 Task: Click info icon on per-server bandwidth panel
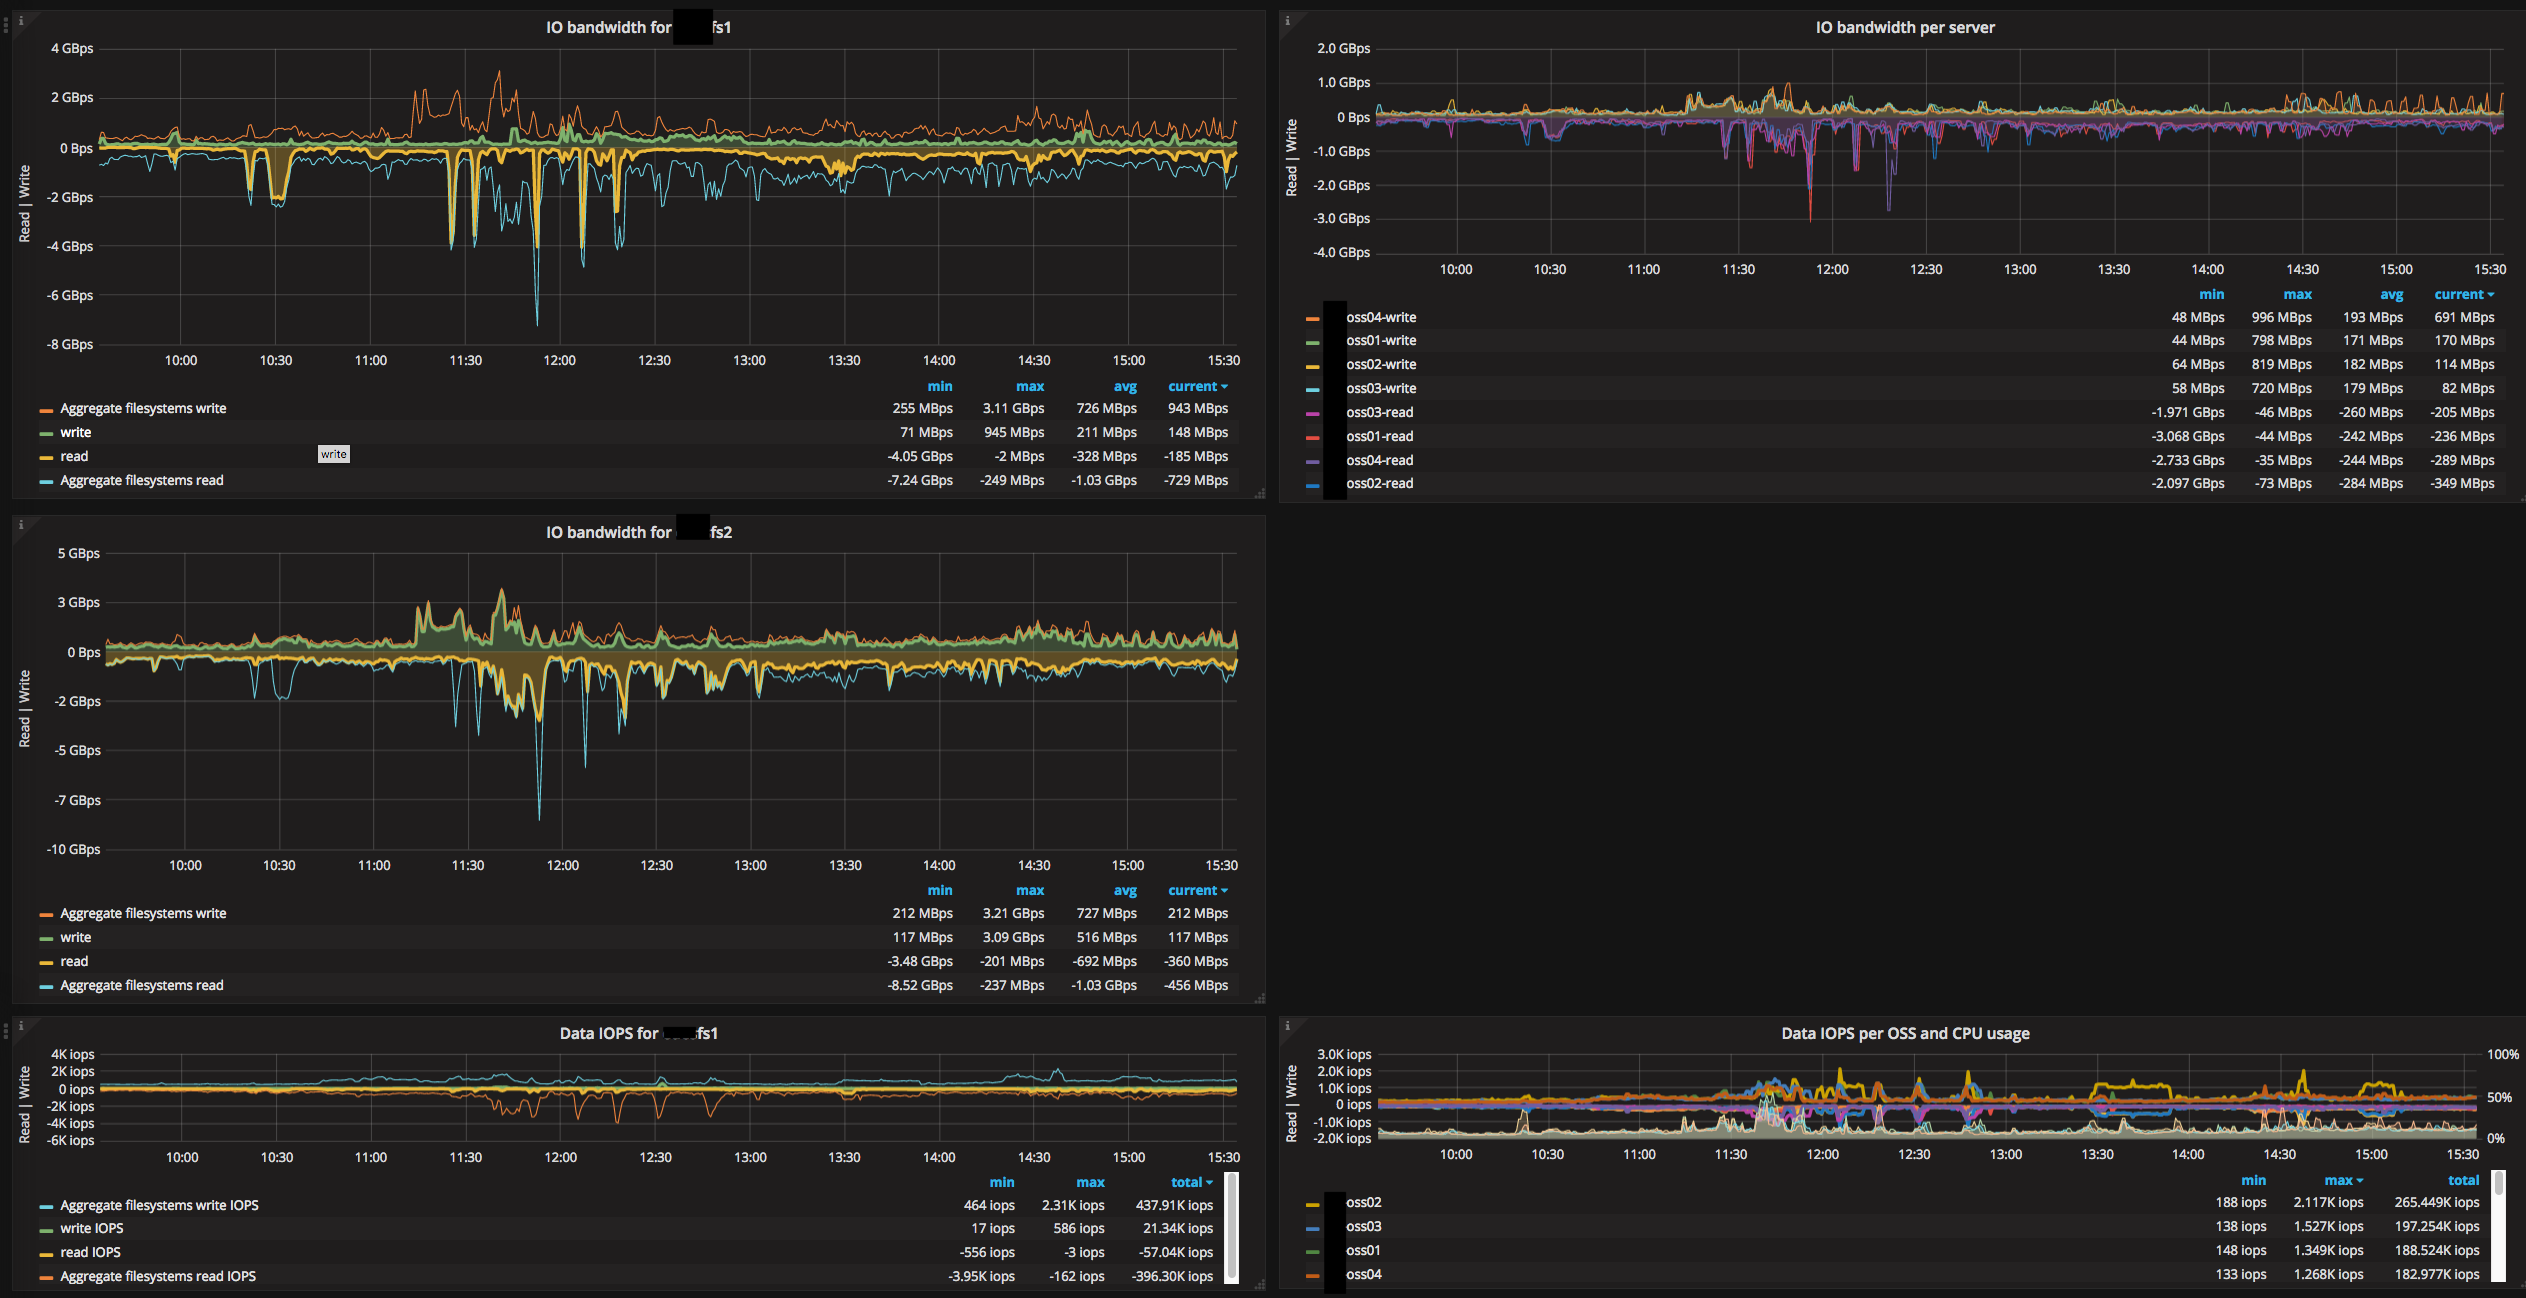tap(1288, 20)
